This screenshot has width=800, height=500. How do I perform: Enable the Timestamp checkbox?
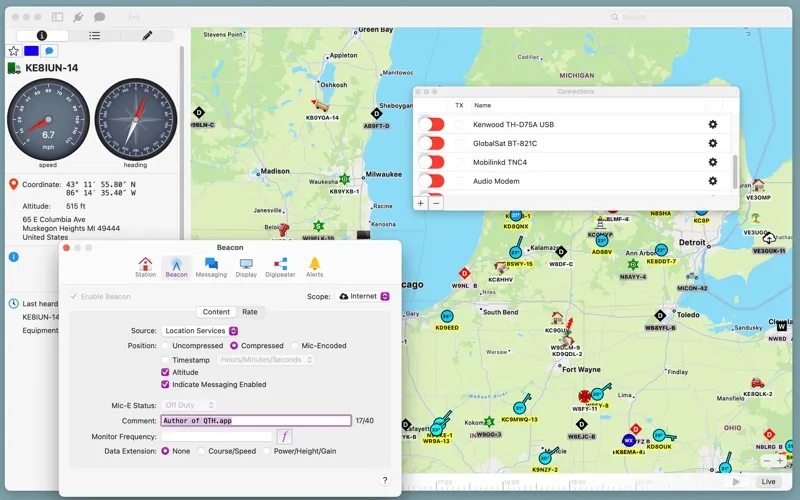[x=165, y=360]
